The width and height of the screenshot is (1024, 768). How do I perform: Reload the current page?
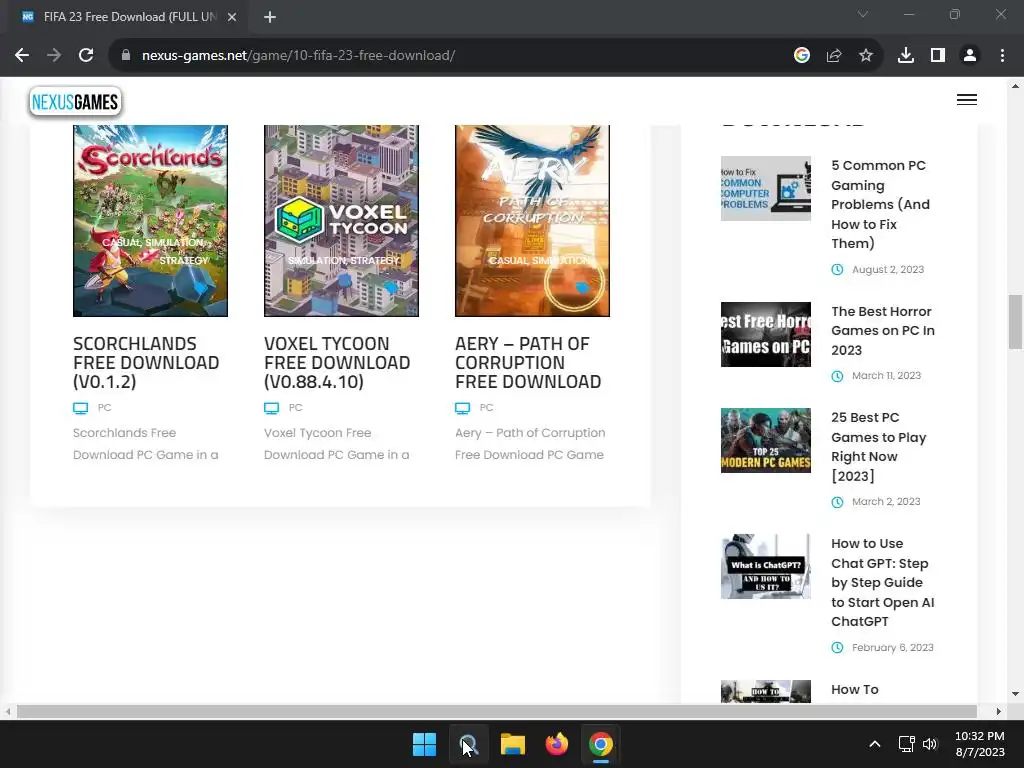(x=86, y=56)
